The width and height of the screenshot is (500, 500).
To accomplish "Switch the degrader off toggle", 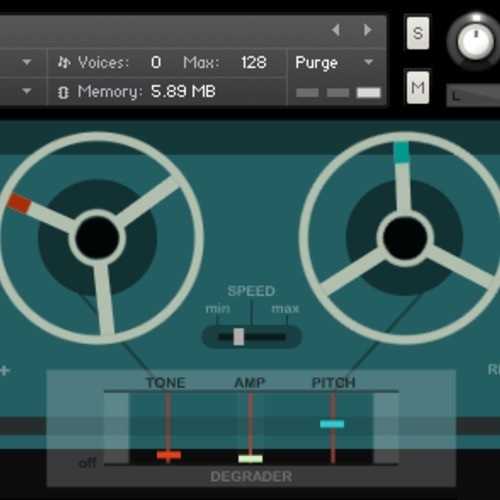I will 87,463.
